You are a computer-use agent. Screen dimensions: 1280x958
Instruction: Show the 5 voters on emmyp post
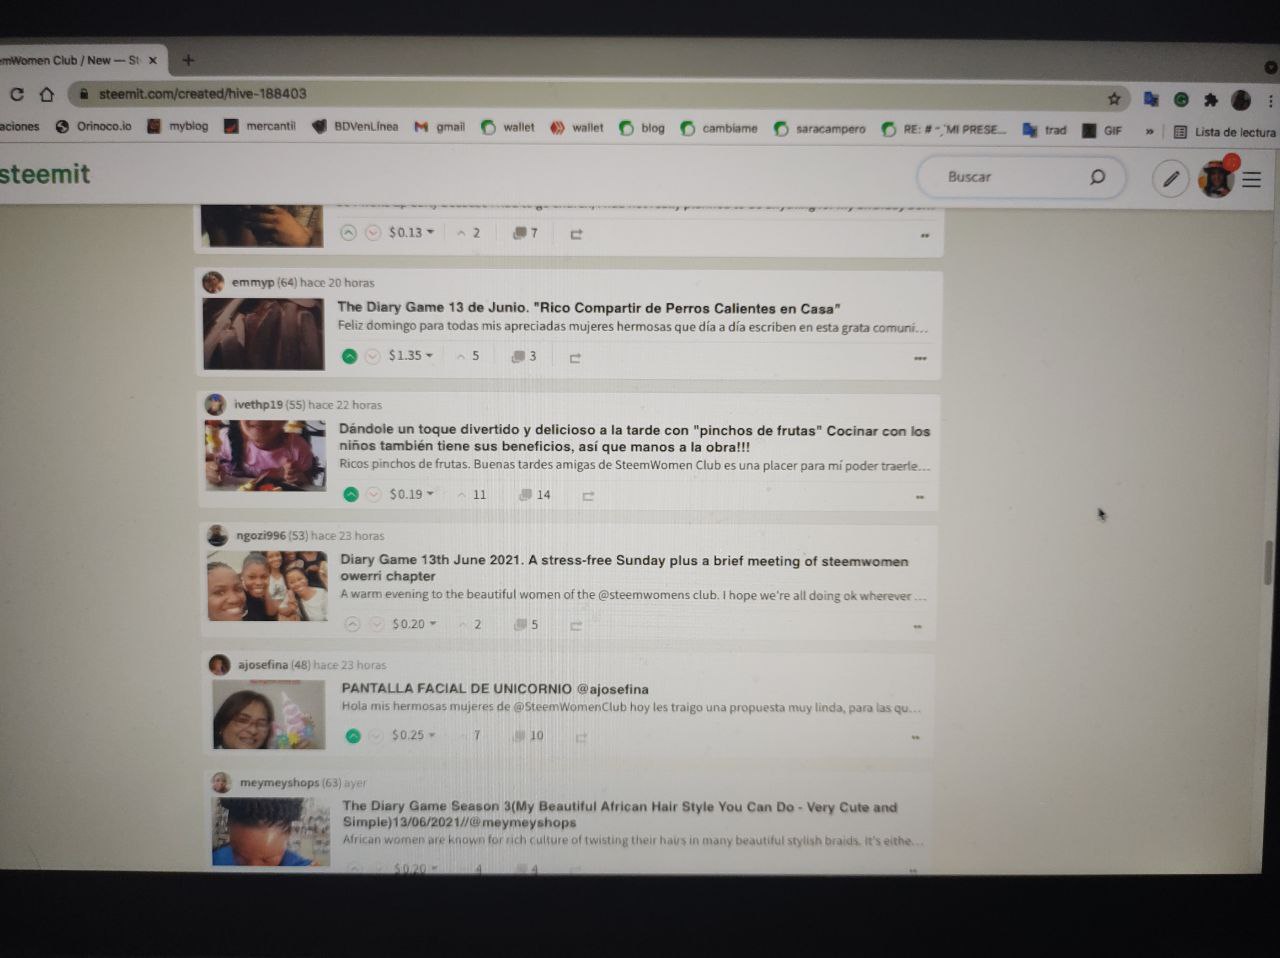(468, 356)
